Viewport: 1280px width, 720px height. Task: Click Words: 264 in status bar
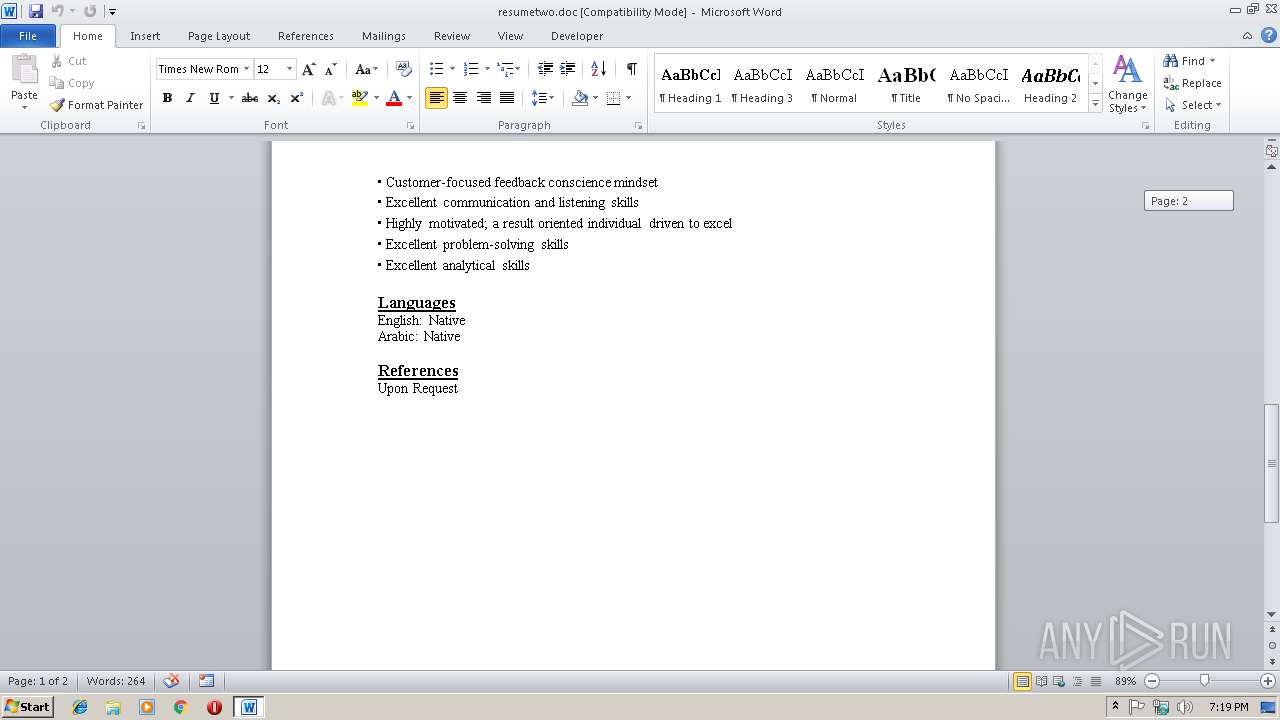pyautogui.click(x=116, y=681)
